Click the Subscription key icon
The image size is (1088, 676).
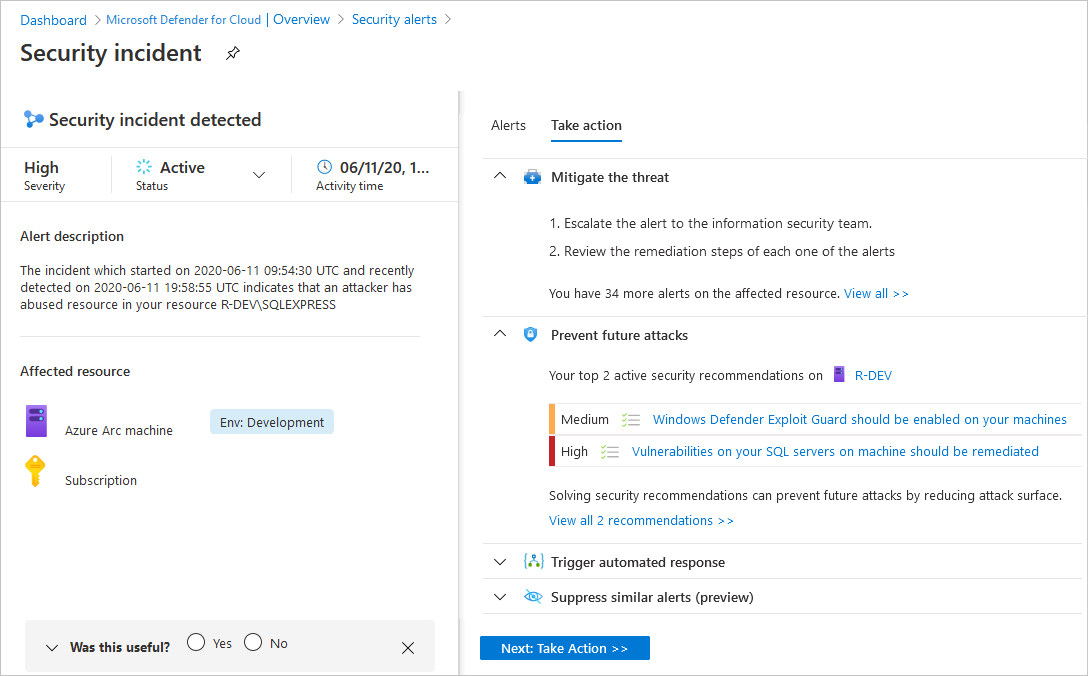click(36, 470)
